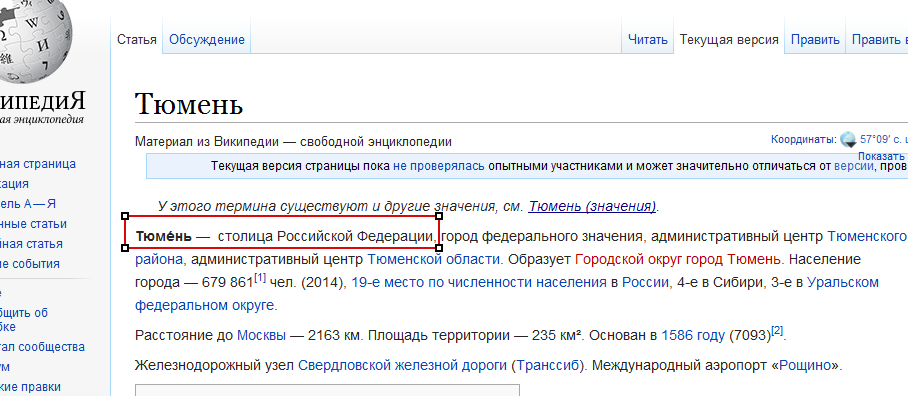Viewport: 908px width, 396px height.
Task: Open footnote reference [1]
Action: point(259,278)
